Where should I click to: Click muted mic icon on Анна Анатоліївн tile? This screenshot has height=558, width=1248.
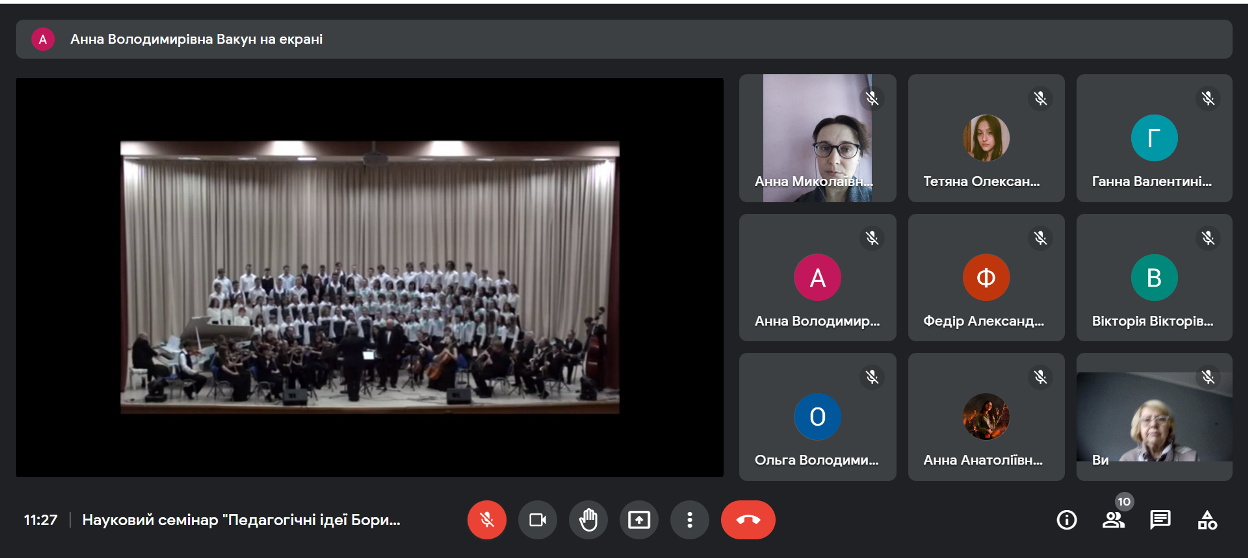1040,377
